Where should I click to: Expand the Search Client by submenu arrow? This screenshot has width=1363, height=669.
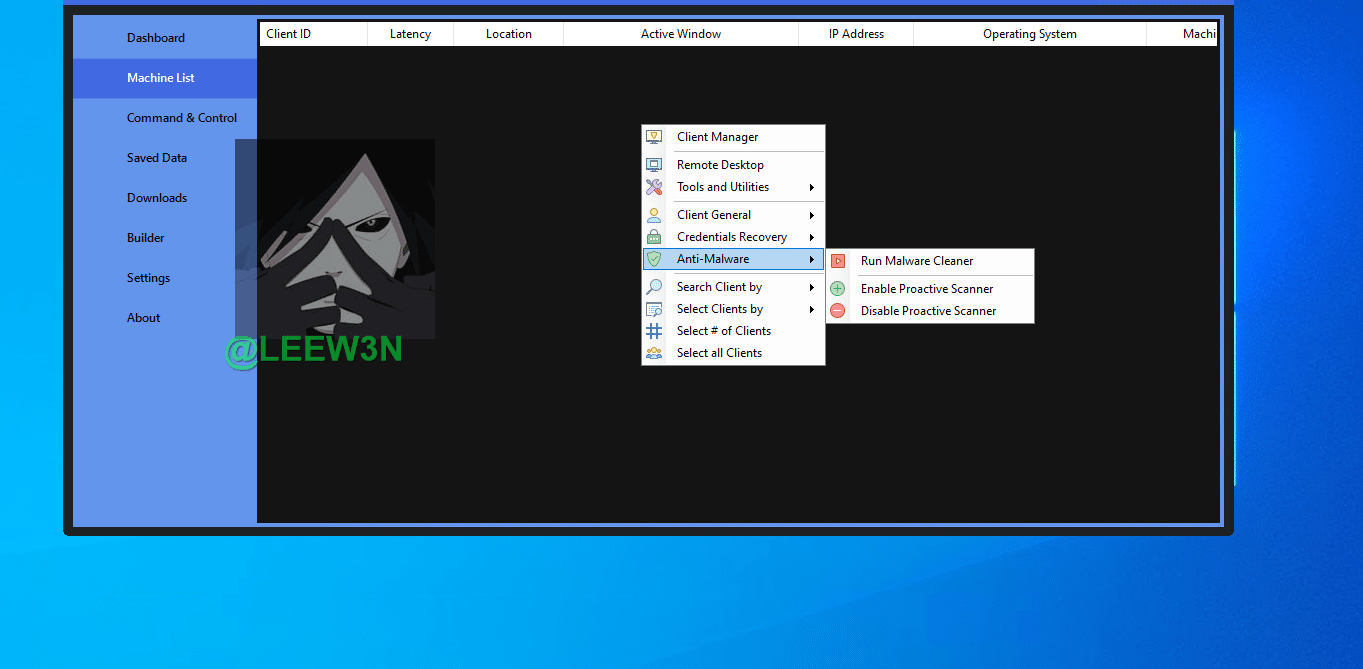point(812,287)
